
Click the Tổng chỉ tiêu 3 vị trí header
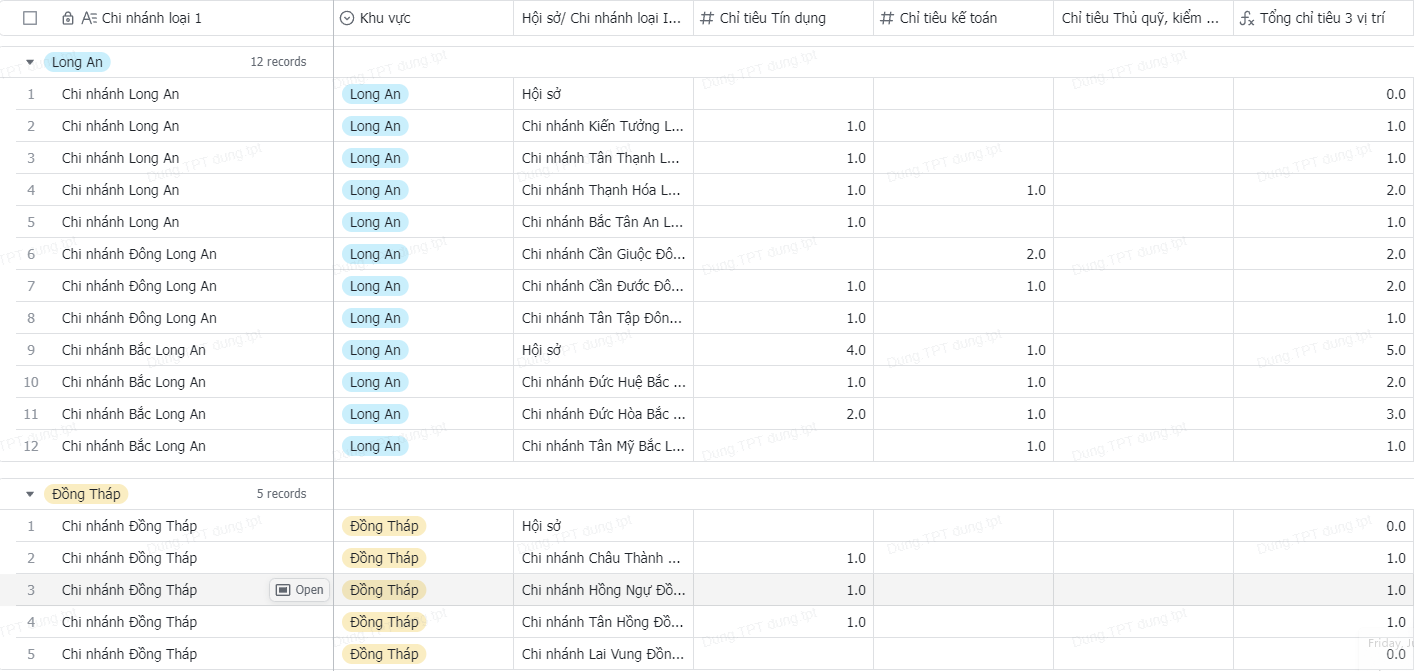tap(1322, 18)
